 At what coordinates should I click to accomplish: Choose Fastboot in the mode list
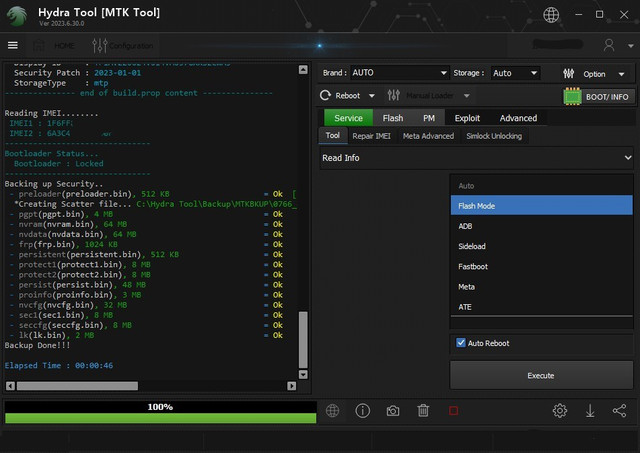tap(542, 266)
